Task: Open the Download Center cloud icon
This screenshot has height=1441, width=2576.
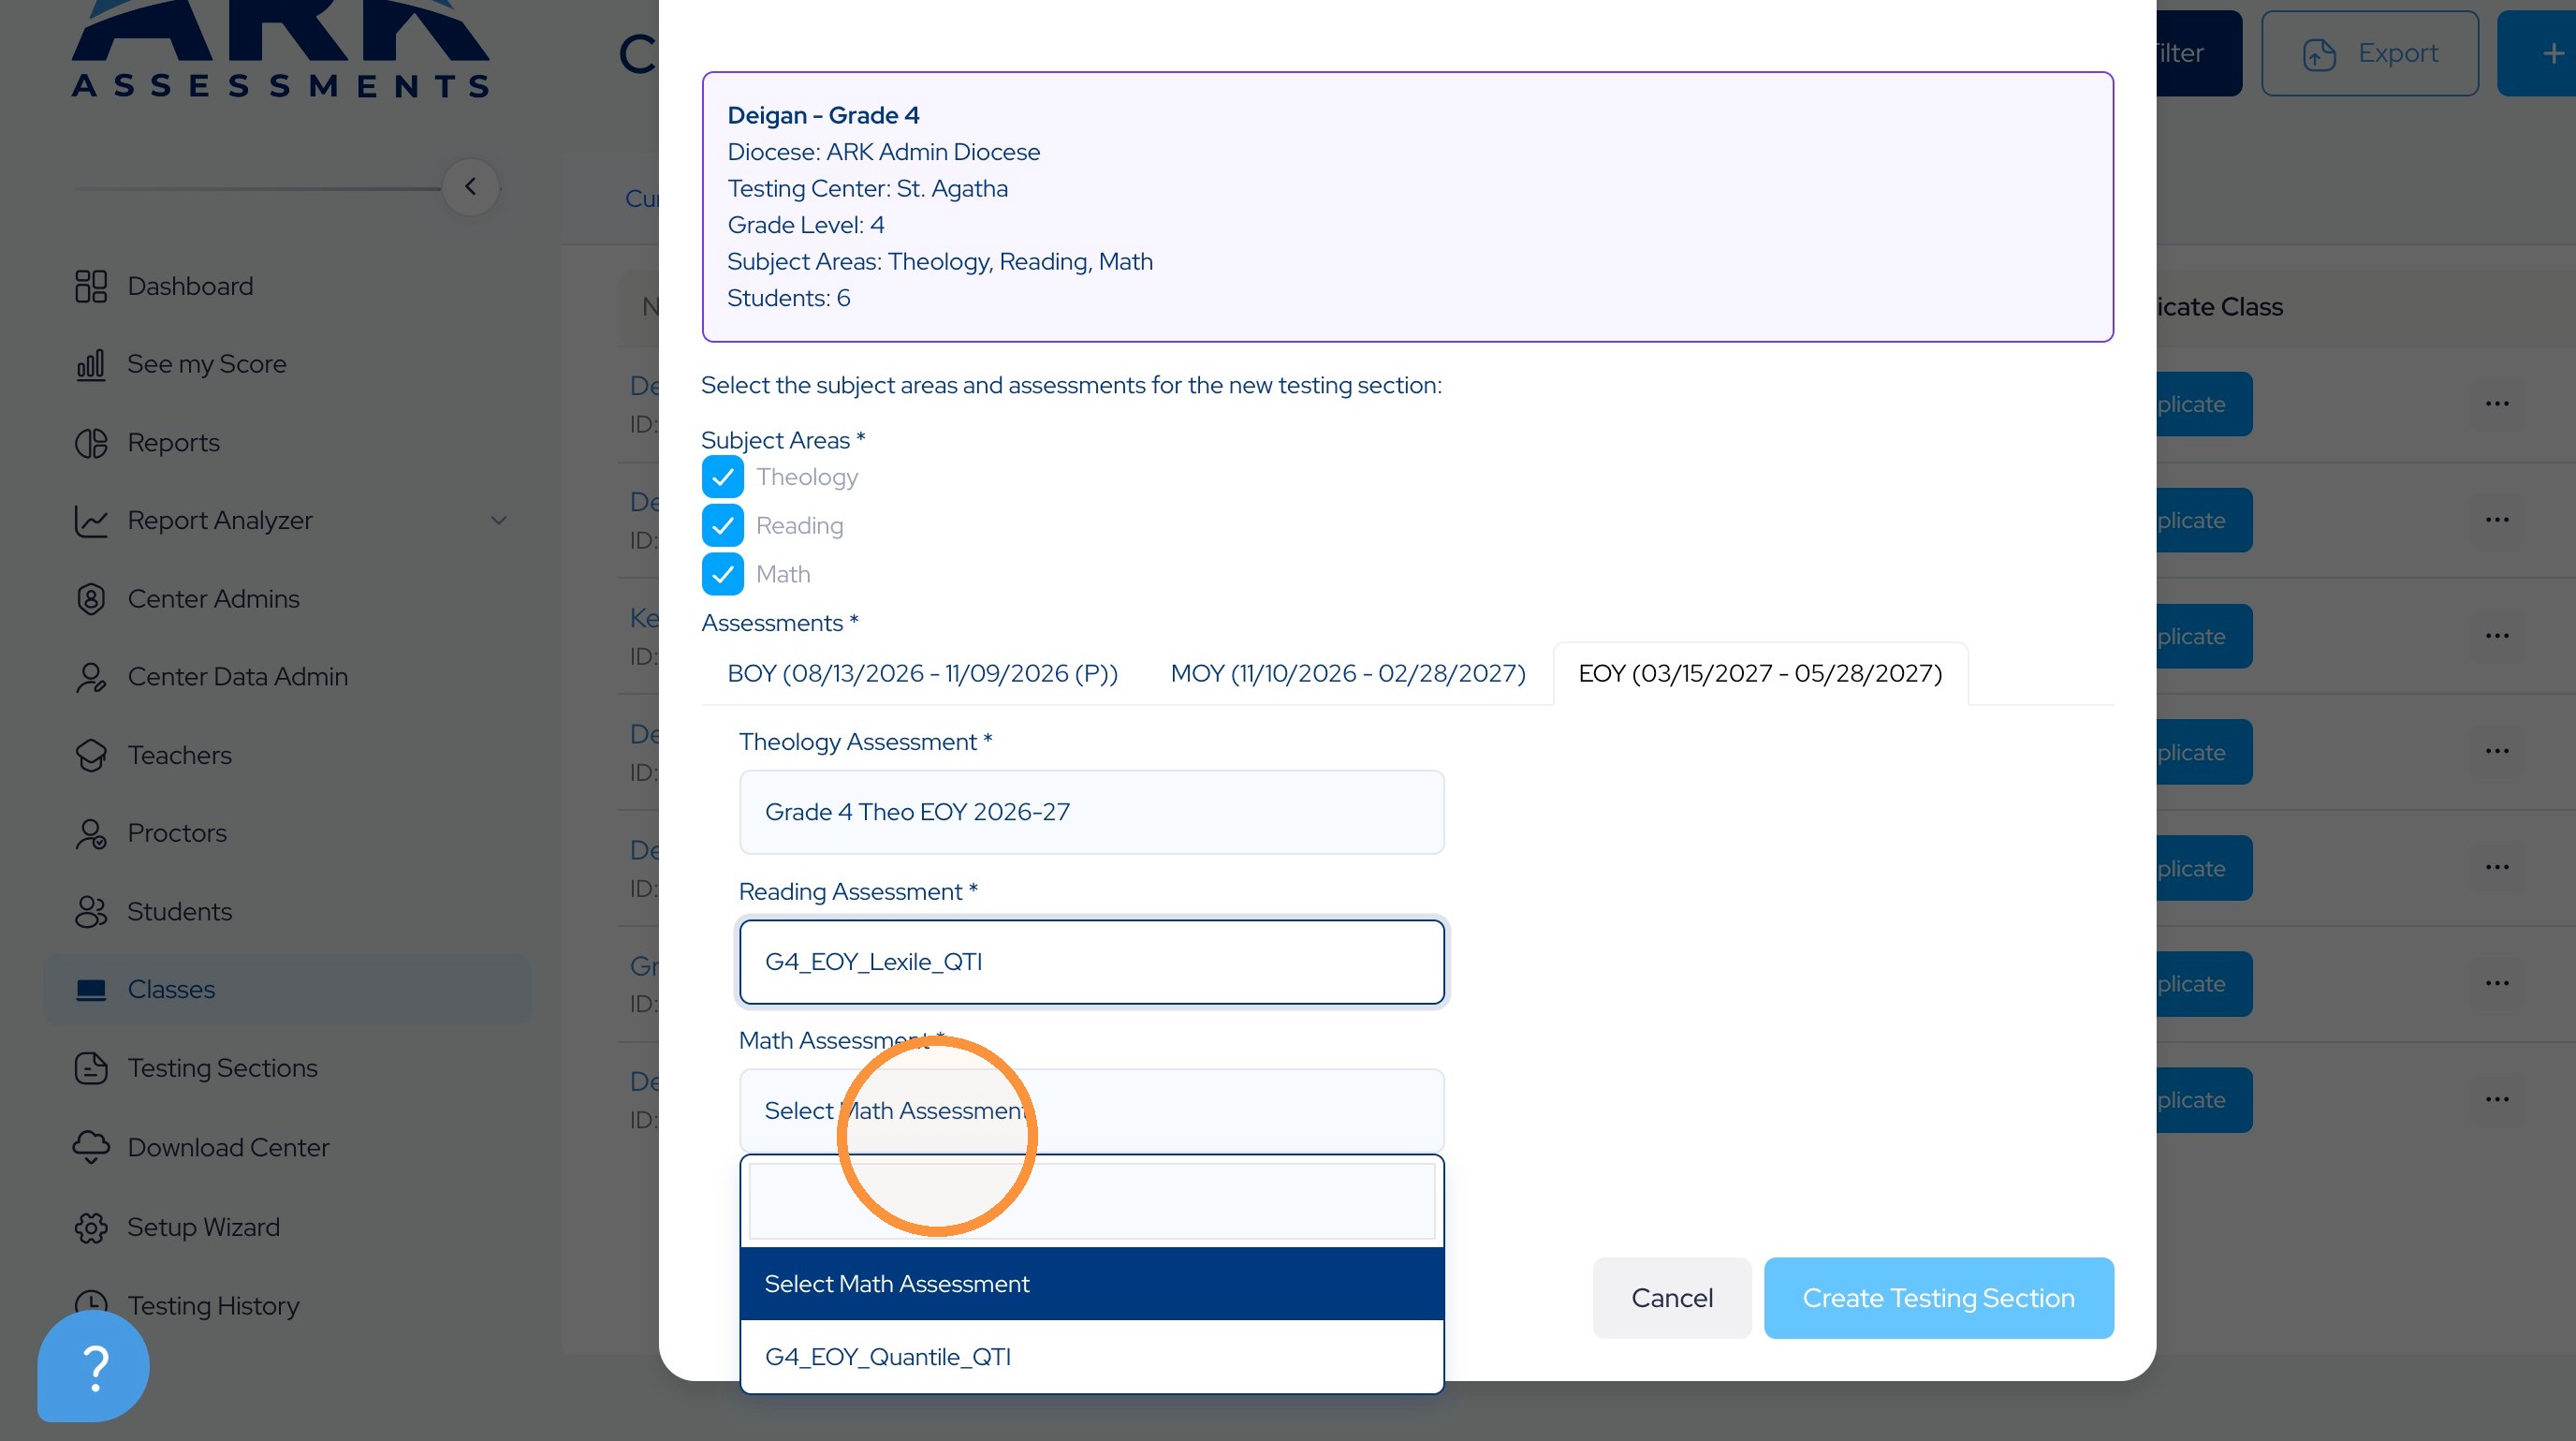Action: tap(91, 1147)
